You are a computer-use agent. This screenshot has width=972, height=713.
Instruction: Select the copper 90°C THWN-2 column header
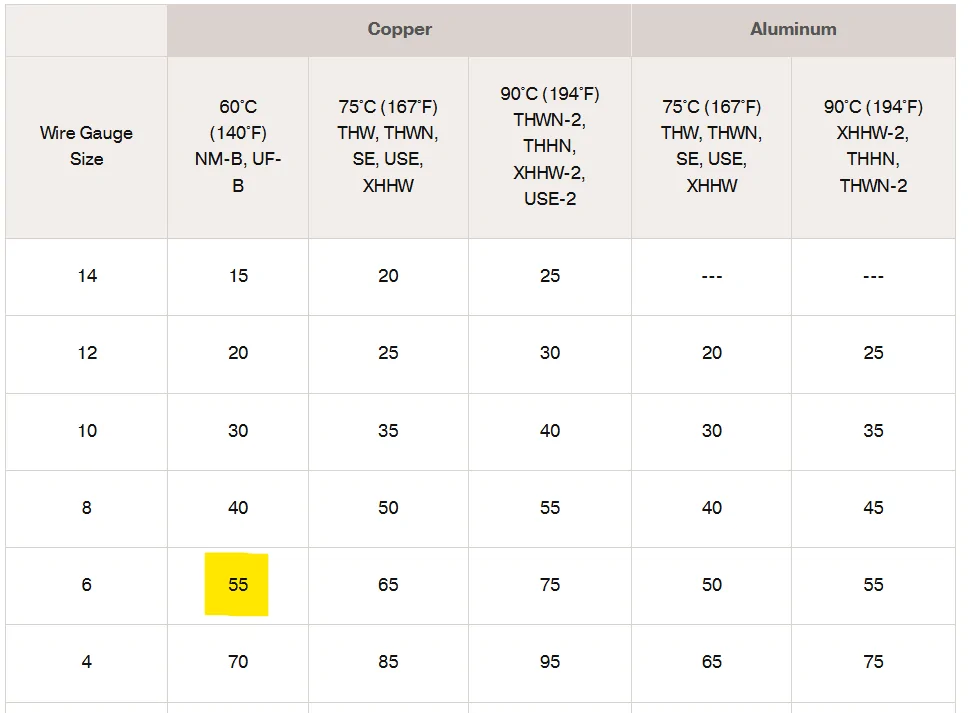(x=550, y=146)
